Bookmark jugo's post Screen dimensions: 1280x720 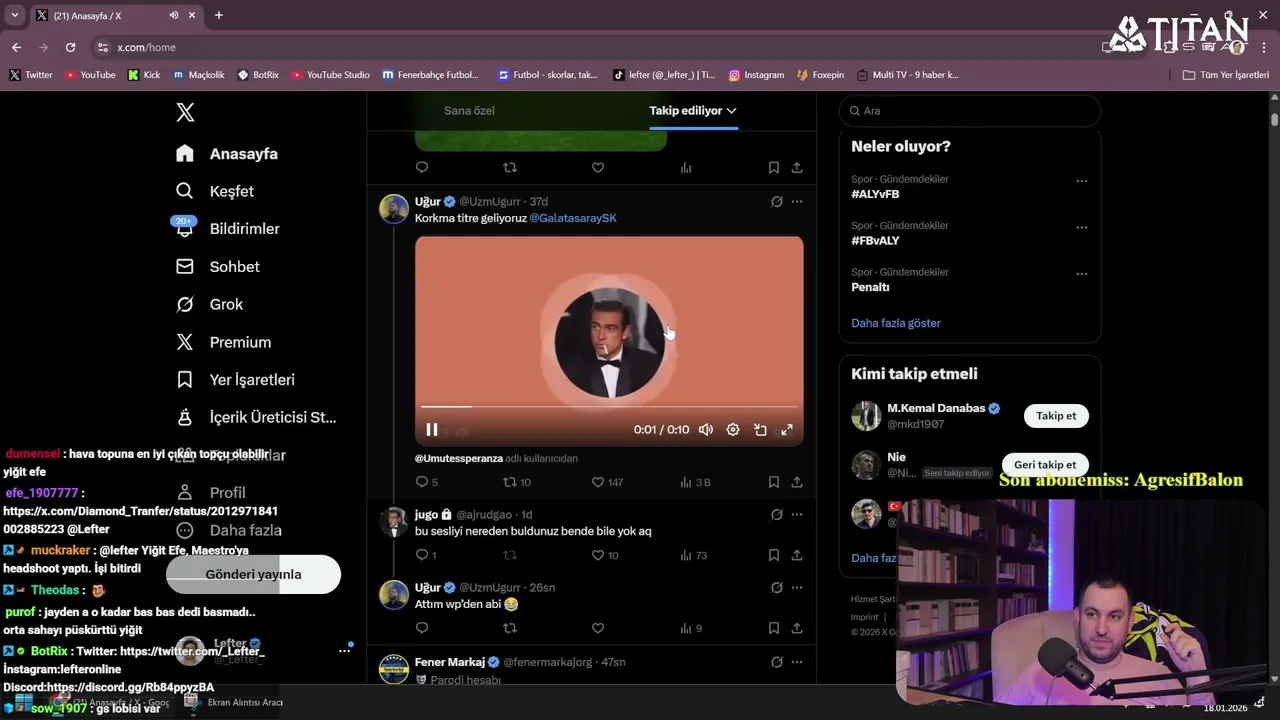coord(774,555)
